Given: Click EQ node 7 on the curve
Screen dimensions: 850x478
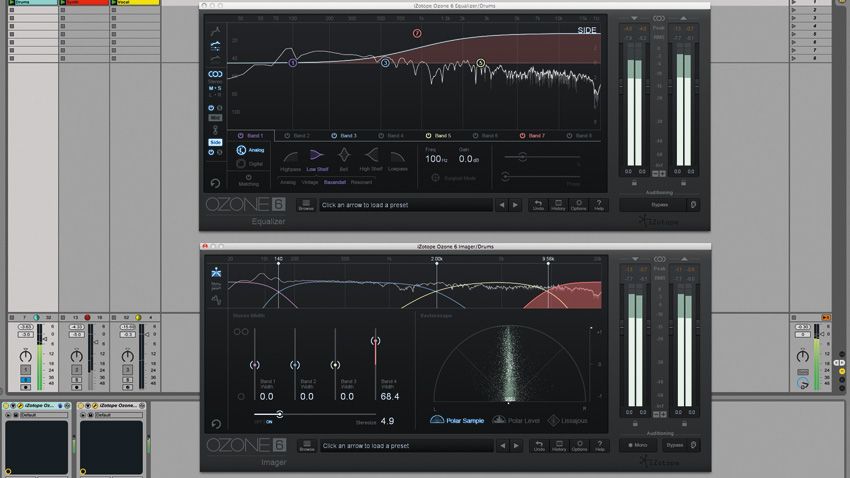Looking at the screenshot, I should (x=417, y=33).
